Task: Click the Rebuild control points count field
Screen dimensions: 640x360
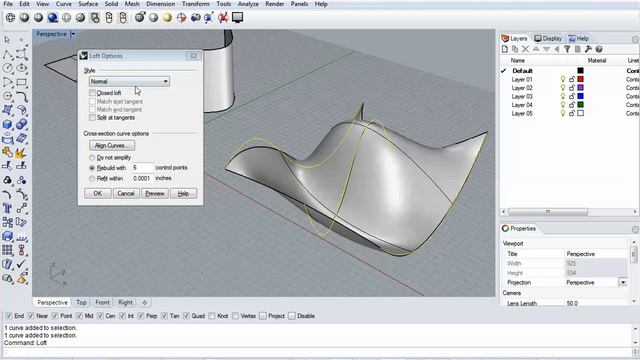Action: click(x=142, y=168)
